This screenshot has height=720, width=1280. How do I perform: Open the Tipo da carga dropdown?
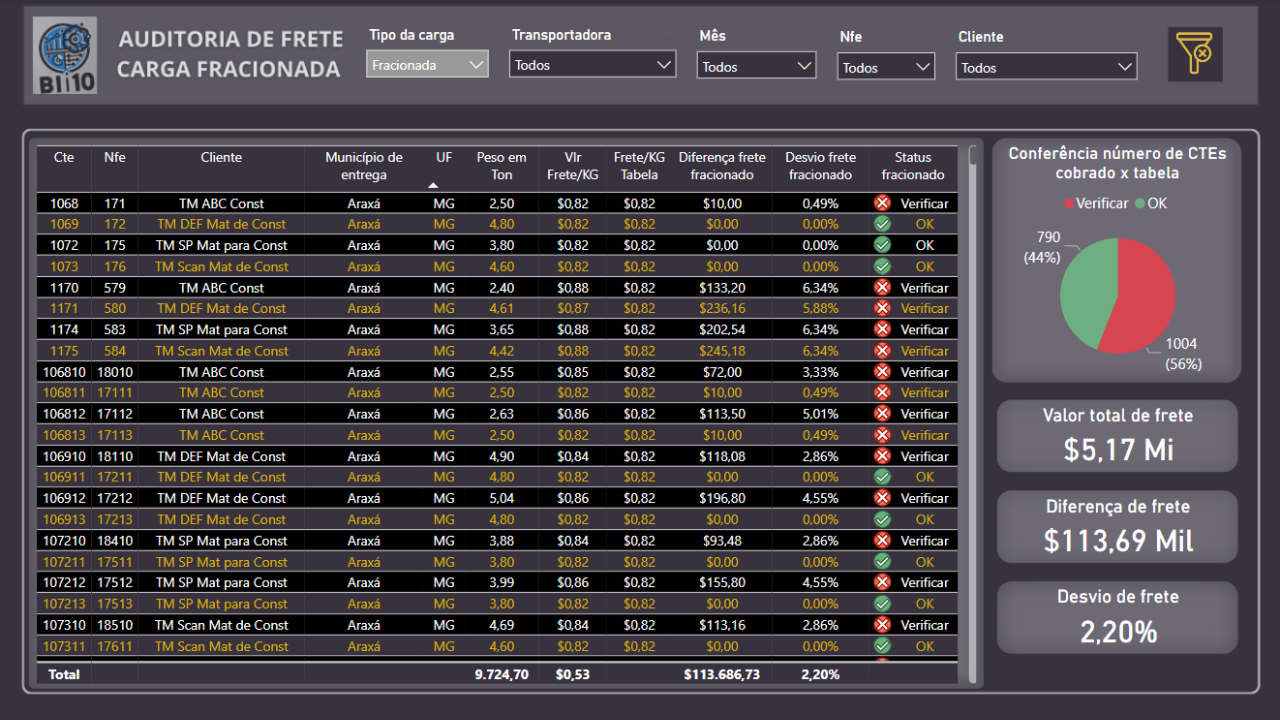(x=427, y=65)
